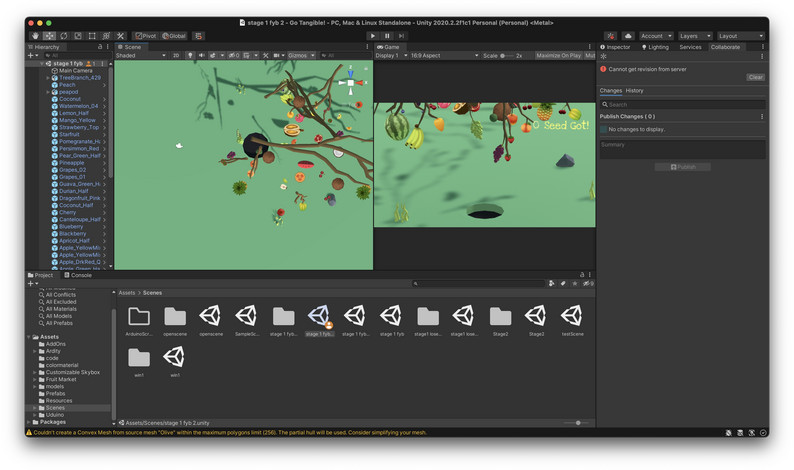Image resolution: width=794 pixels, height=470 pixels.
Task: Select the Rect transform tool
Action: click(x=92, y=36)
